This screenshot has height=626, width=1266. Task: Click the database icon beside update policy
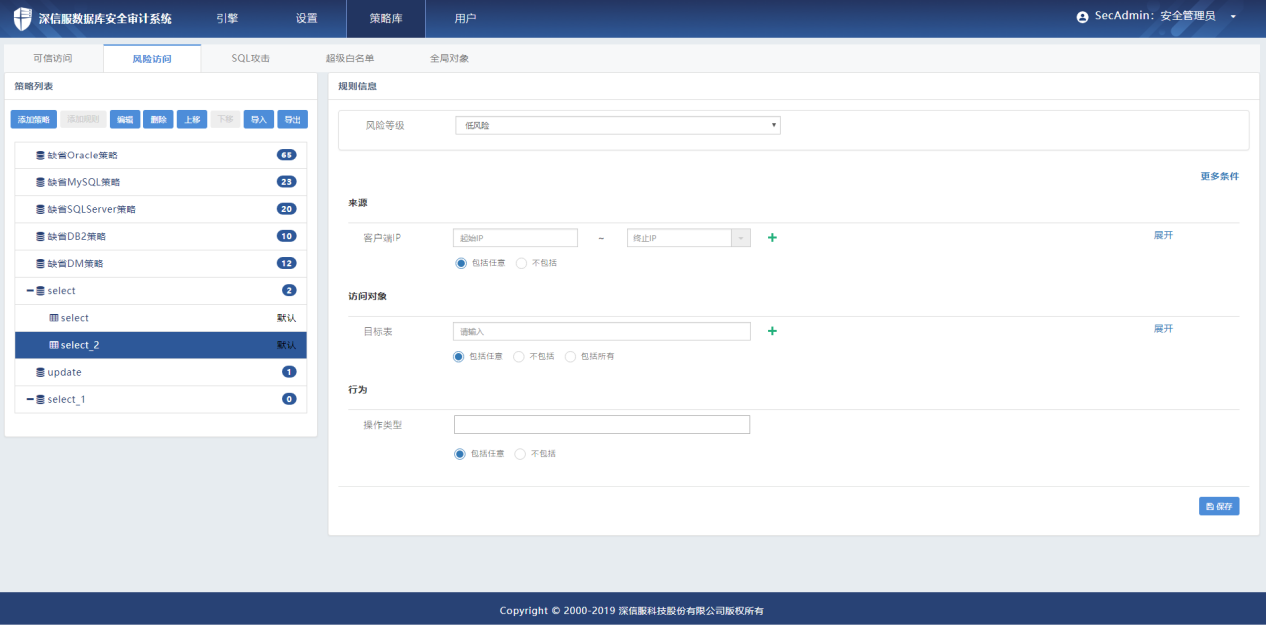coord(40,372)
